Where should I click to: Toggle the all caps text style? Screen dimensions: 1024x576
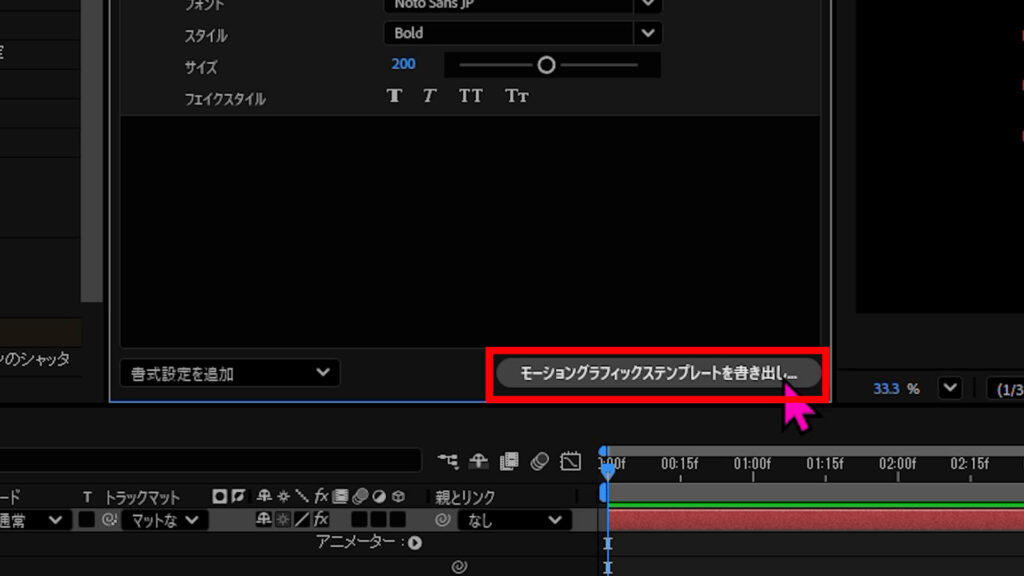(x=470, y=96)
